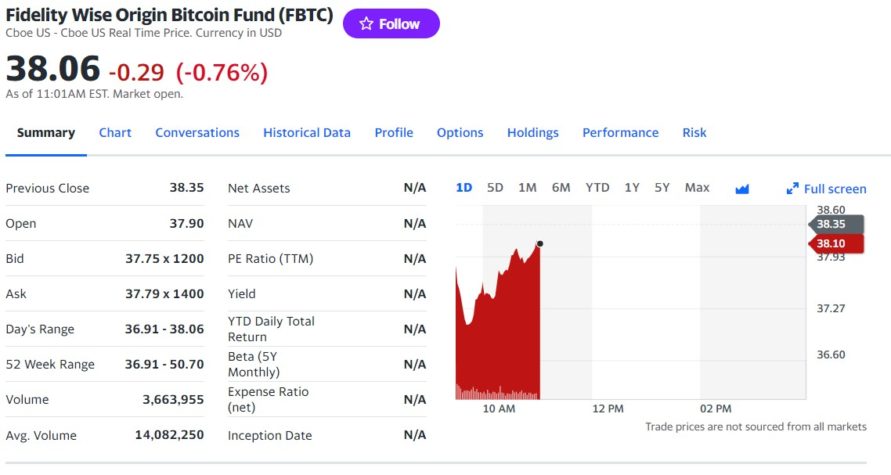Choose the 1Y chart range
Image resolution: width=891 pixels, height=475 pixels.
click(632, 188)
